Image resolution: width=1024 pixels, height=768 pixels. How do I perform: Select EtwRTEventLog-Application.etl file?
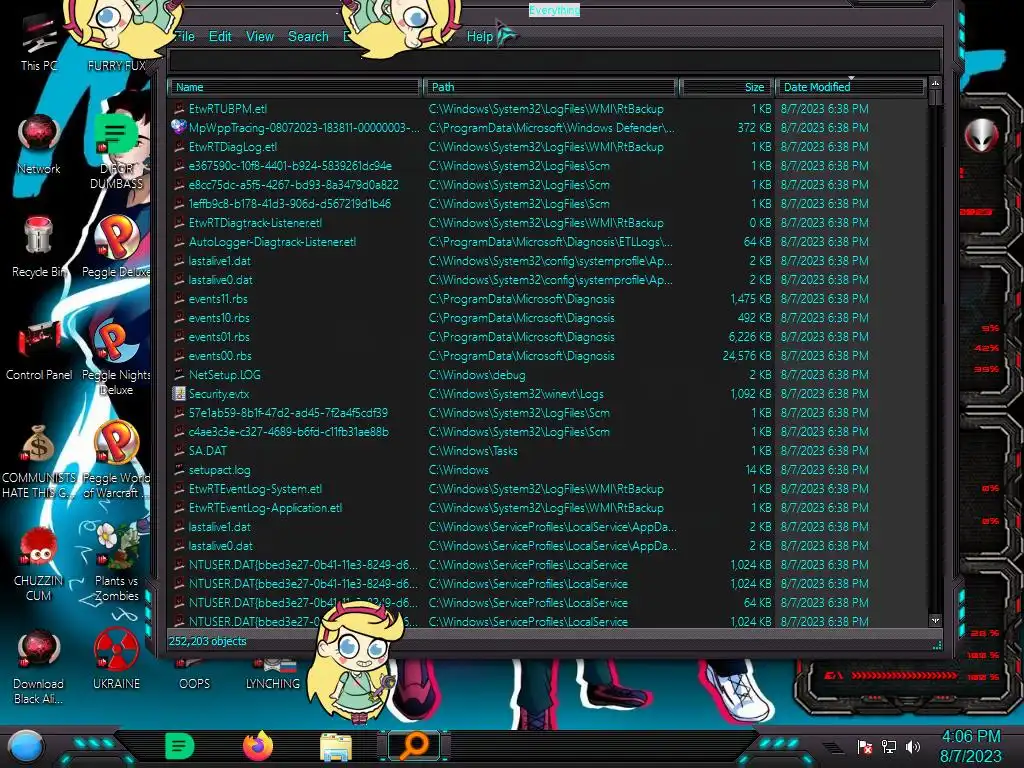[265, 508]
